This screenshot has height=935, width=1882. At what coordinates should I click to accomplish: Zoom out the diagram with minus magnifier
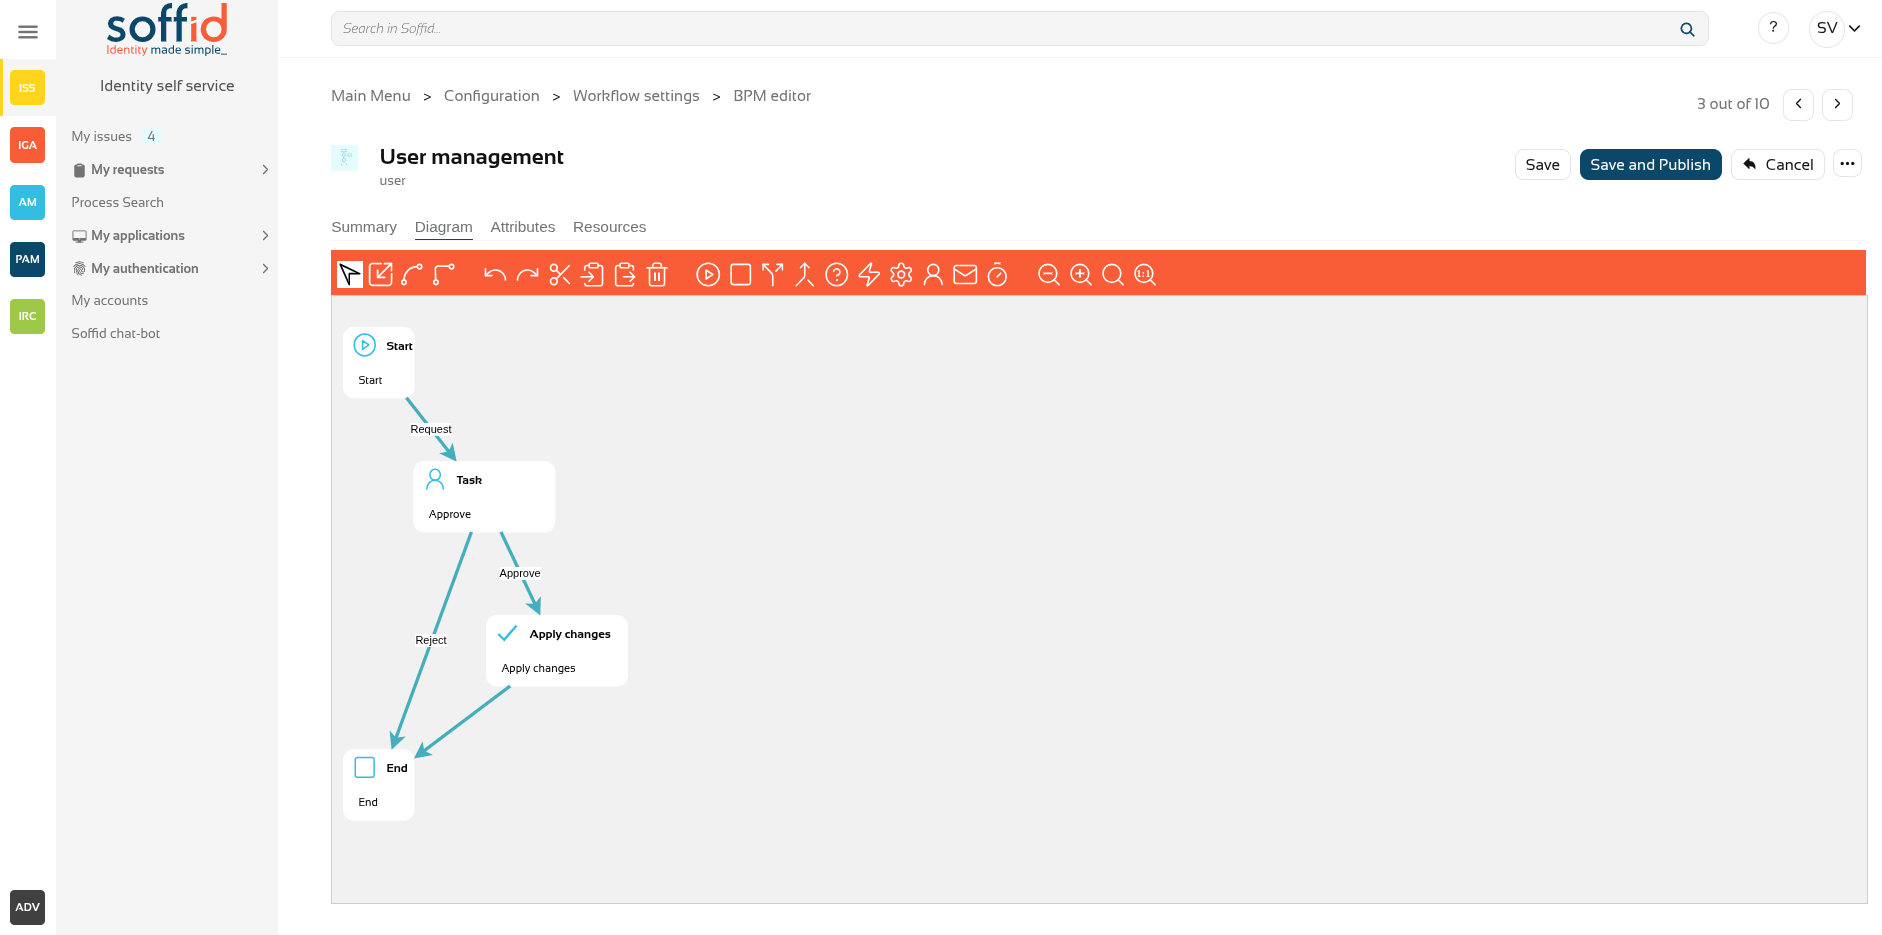click(1049, 274)
